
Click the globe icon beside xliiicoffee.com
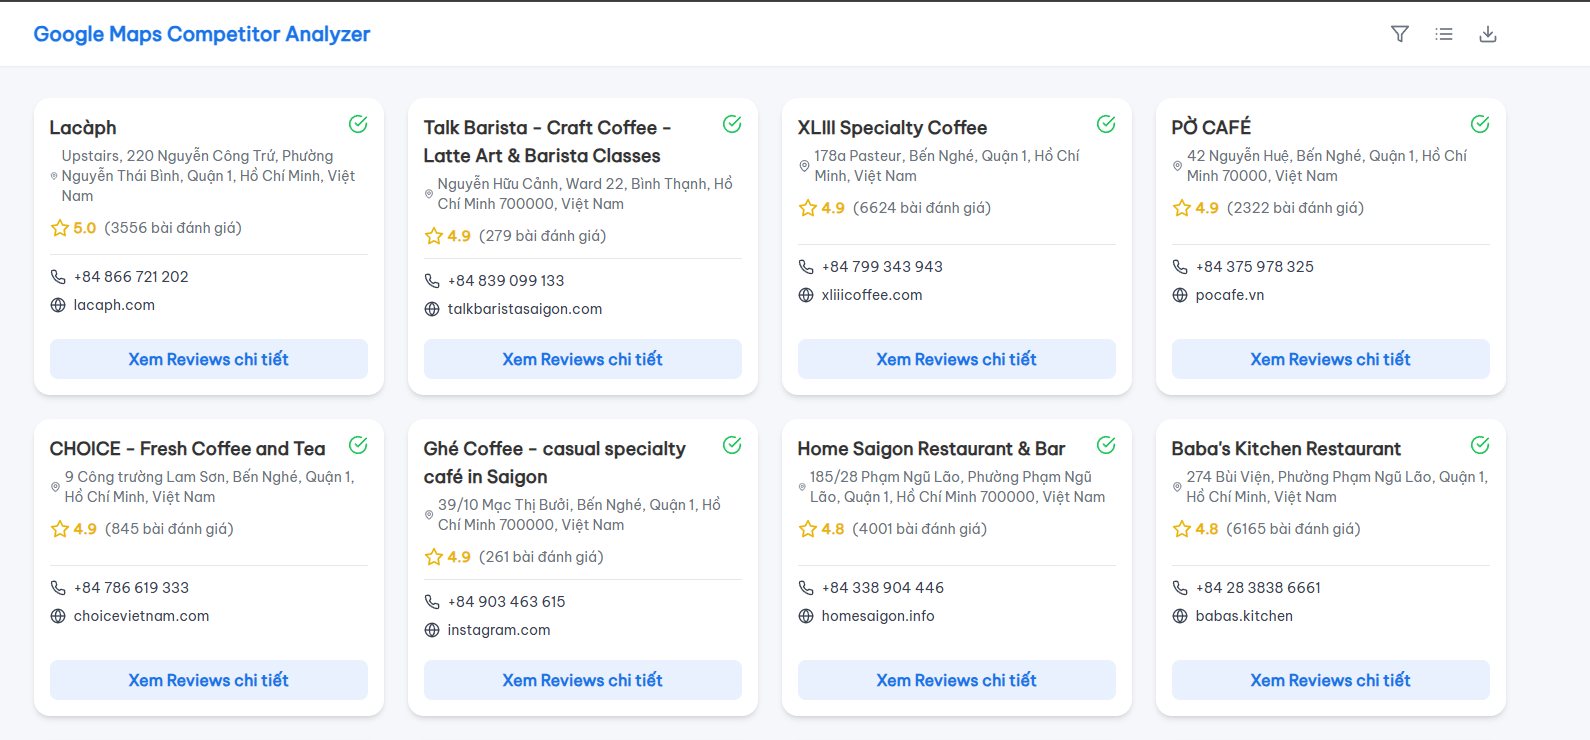[806, 295]
